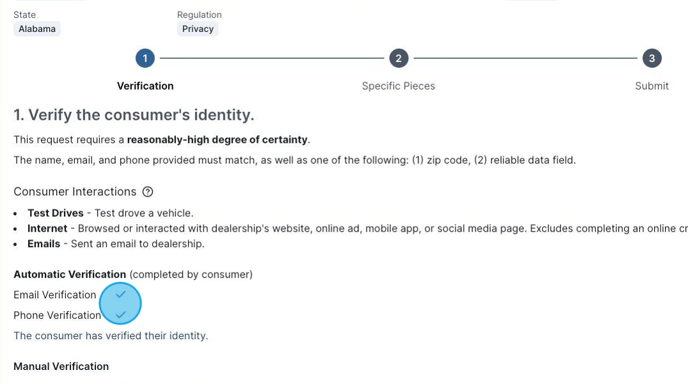Click the Alabama state tag
The image size is (688, 384).
tap(37, 29)
